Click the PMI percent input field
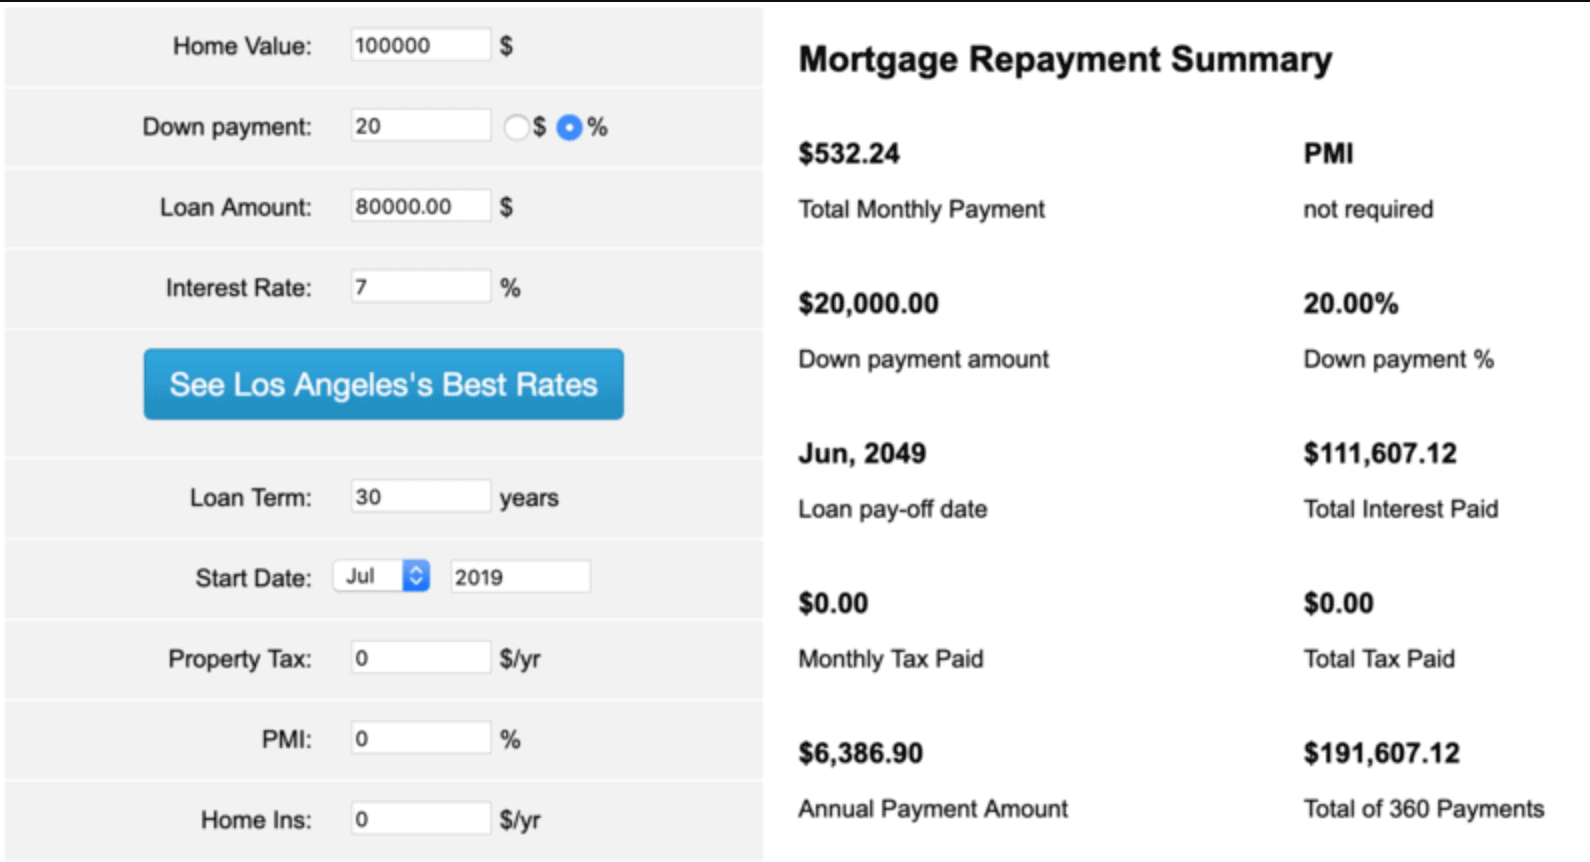This screenshot has height=862, width=1590. click(x=420, y=739)
